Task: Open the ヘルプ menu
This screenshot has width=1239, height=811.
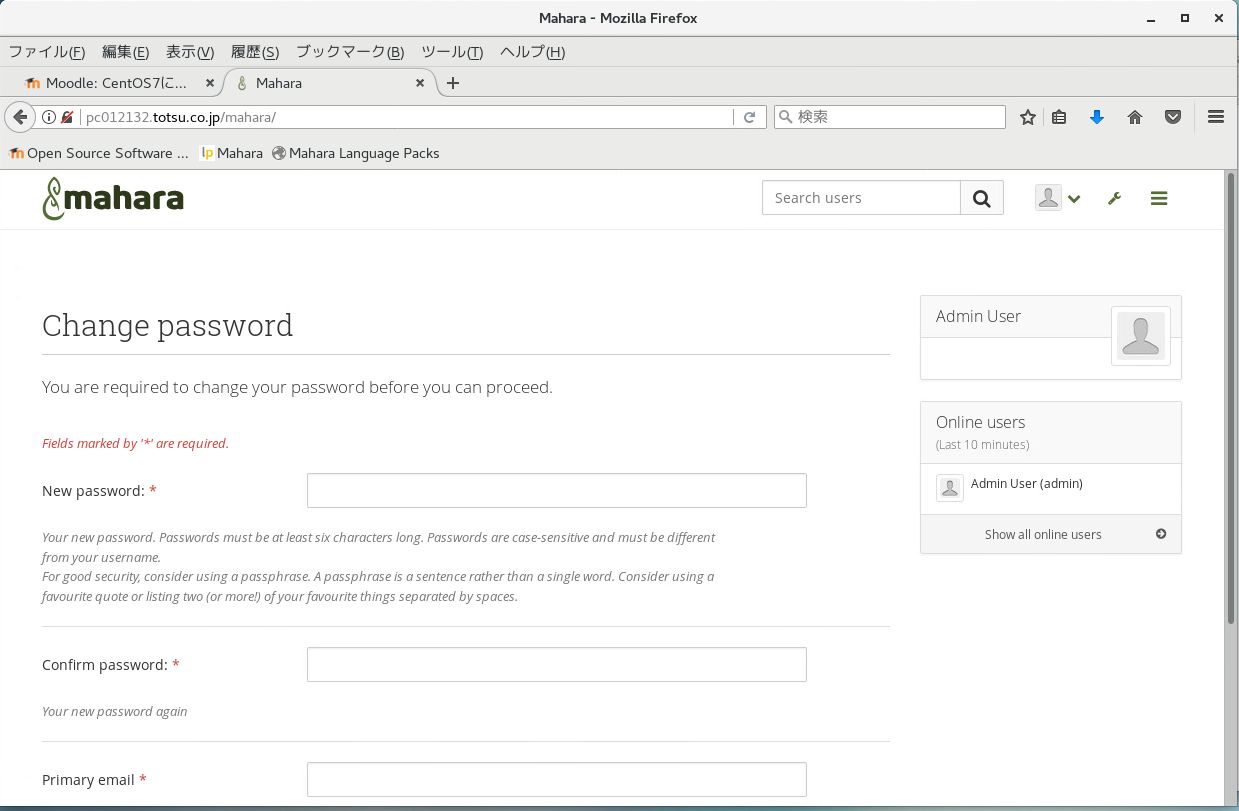Action: (x=532, y=52)
